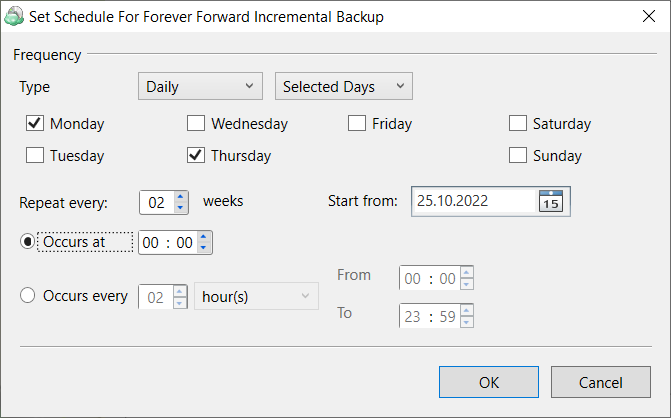Click the OK button
This screenshot has height=418, width=671.
pyautogui.click(x=489, y=382)
